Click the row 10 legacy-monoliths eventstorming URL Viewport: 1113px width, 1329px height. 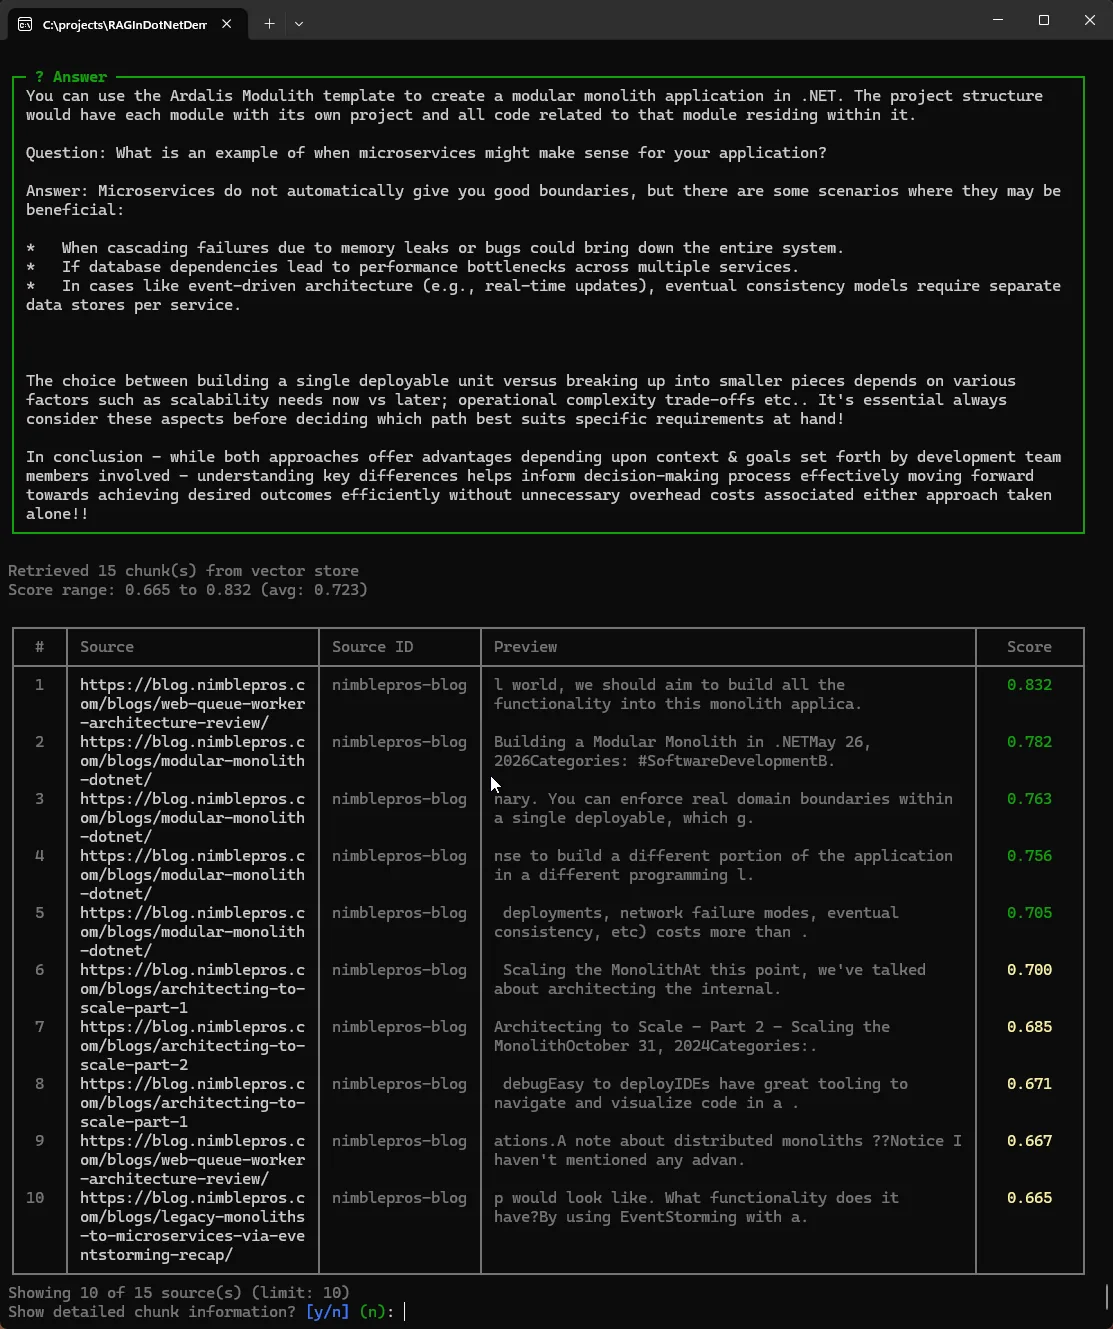coord(193,1226)
